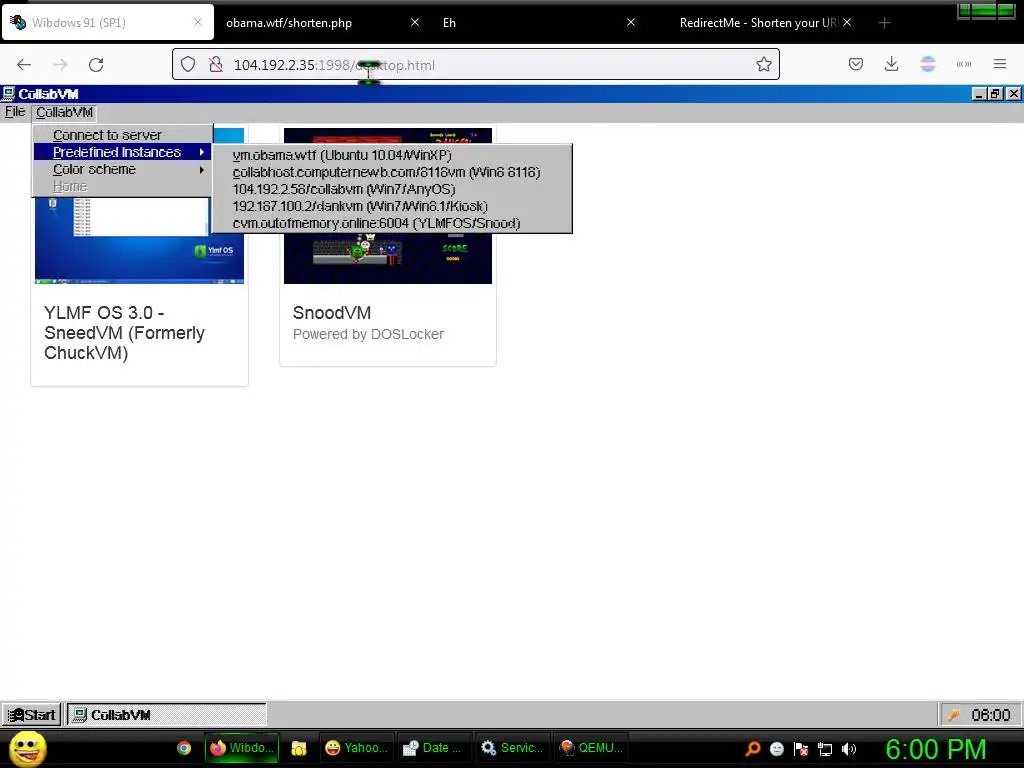Open the Servic... taskbar button

[x=513, y=748]
